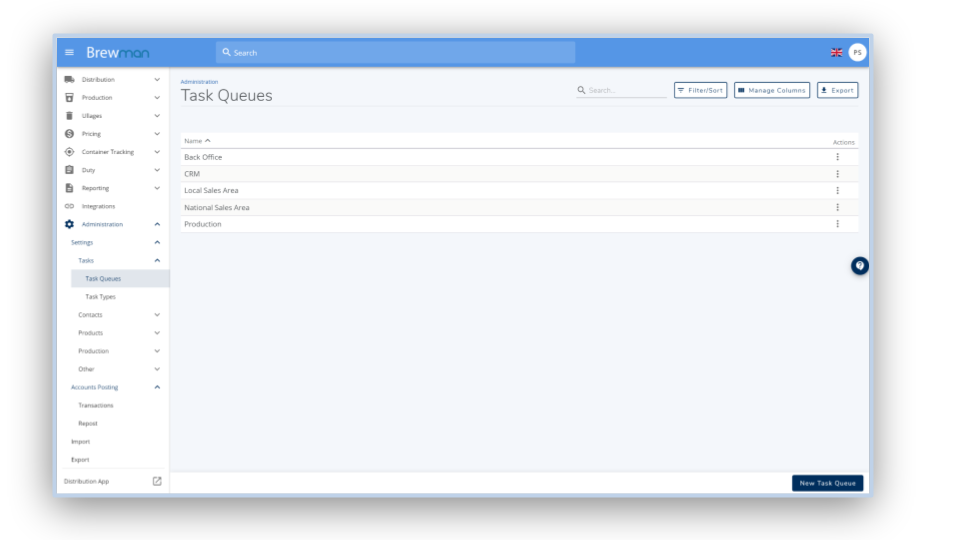
Task: Open the Distribution App external link icon
Action: (157, 481)
